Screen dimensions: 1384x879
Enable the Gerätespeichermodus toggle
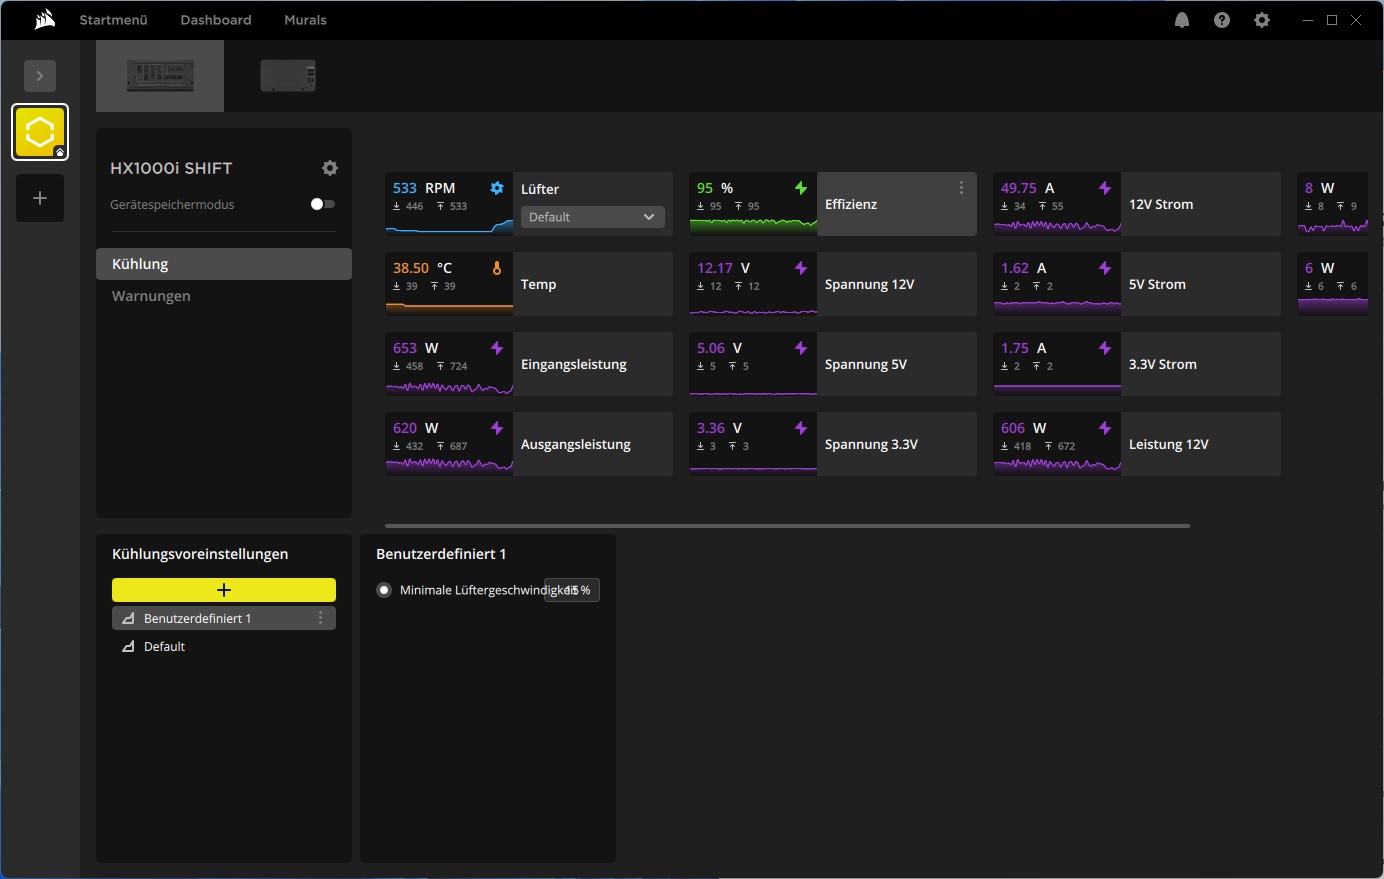322,204
